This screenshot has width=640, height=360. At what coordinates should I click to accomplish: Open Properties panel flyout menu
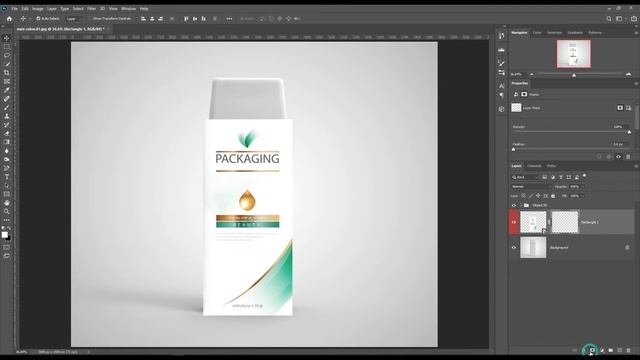click(x=636, y=83)
